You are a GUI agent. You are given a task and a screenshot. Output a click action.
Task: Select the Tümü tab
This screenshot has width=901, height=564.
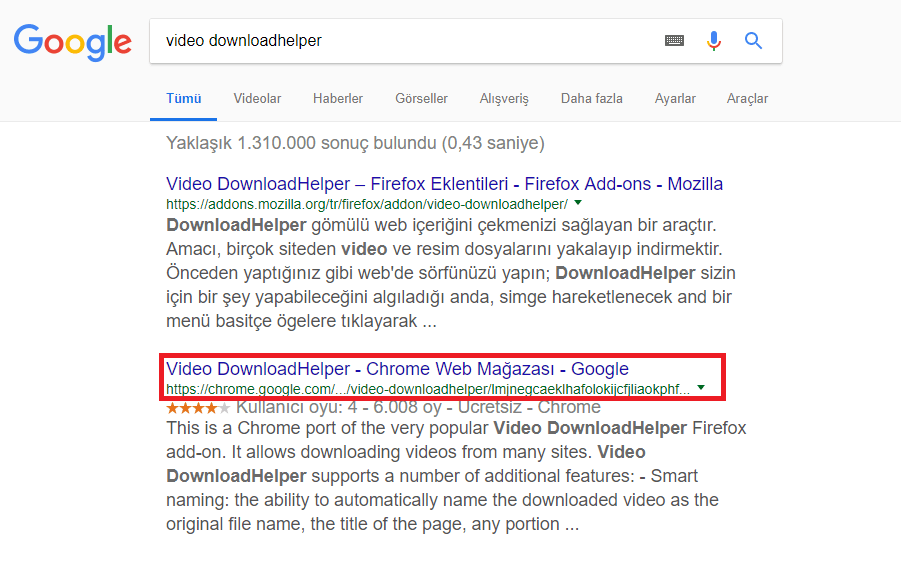coord(184,98)
